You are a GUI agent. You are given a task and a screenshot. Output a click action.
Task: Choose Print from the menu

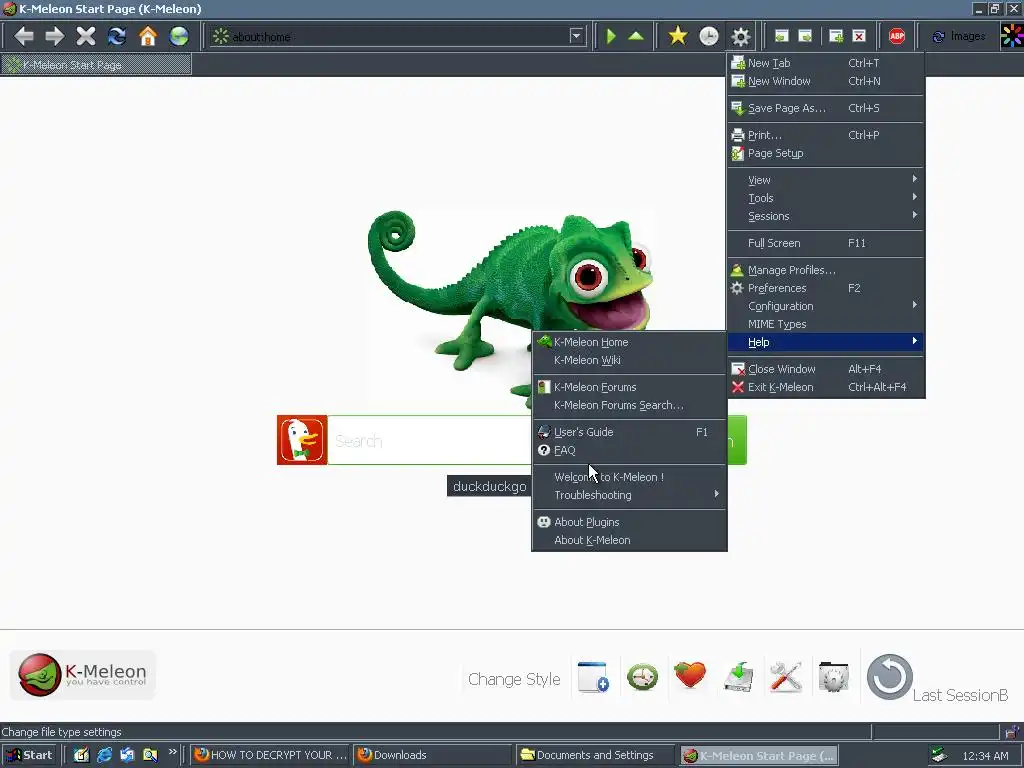tap(825, 135)
